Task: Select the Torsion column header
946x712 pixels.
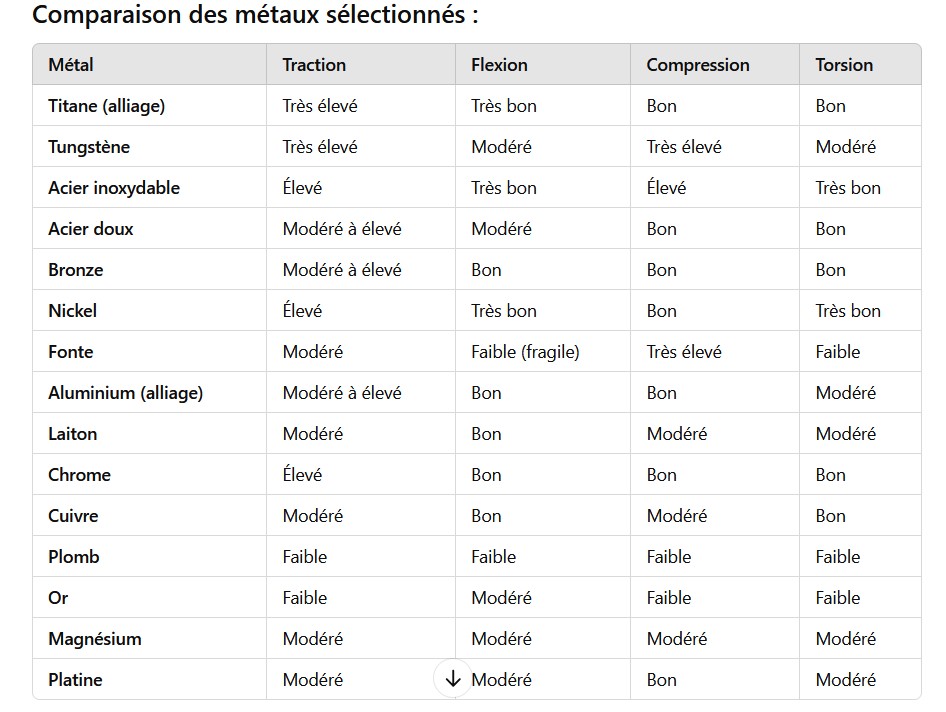Action: click(x=844, y=65)
